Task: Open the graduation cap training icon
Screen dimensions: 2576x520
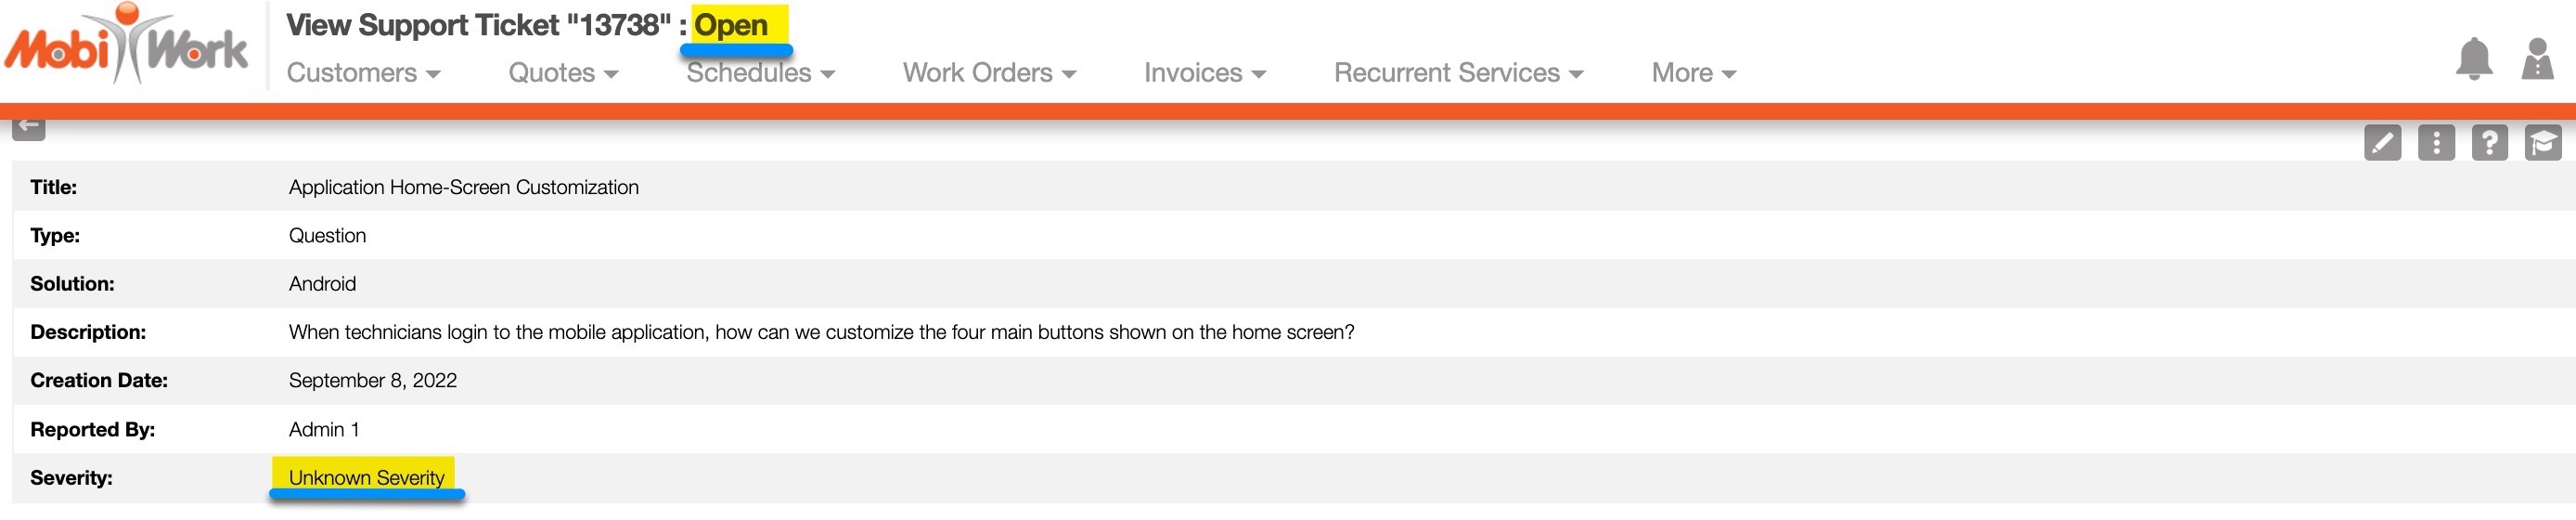Action: [2542, 143]
